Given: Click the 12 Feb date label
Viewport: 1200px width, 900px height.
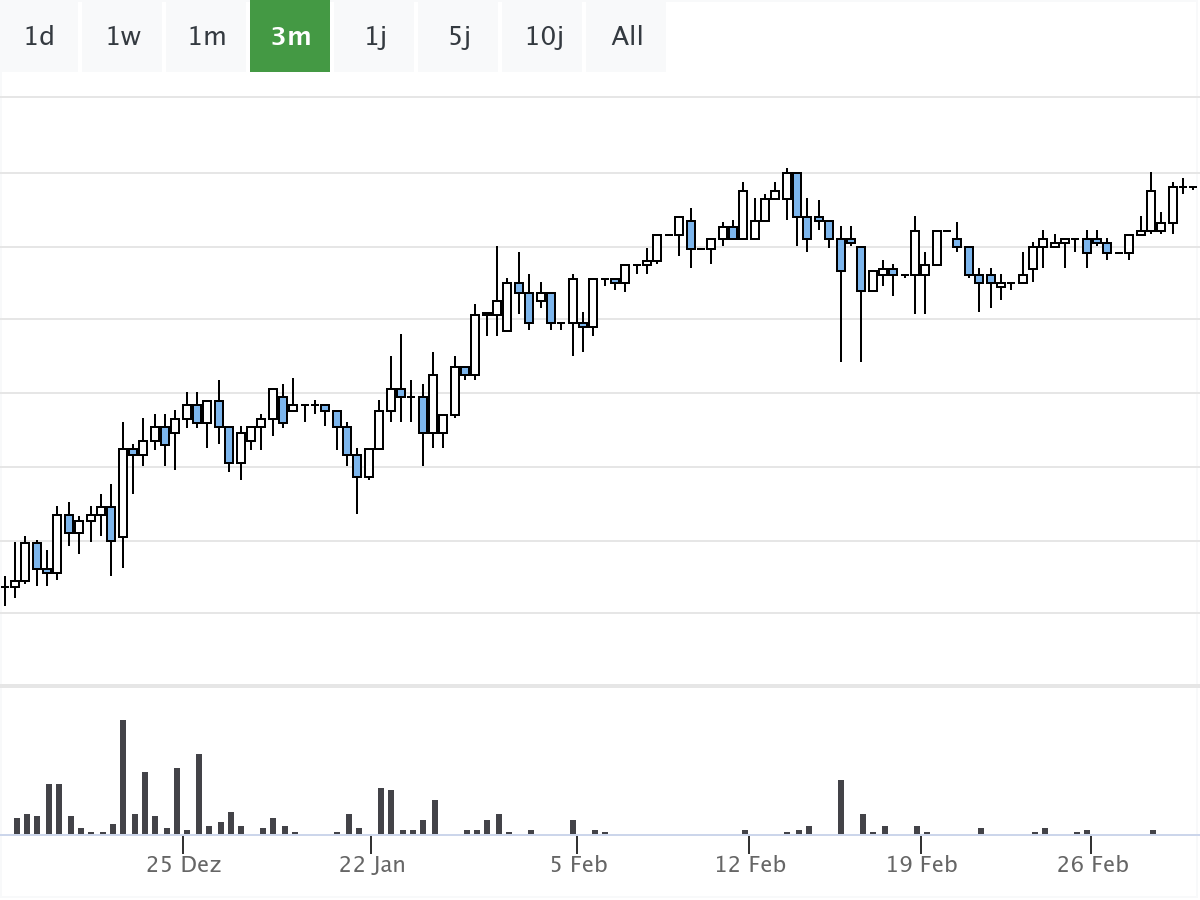Looking at the screenshot, I should click(x=750, y=864).
